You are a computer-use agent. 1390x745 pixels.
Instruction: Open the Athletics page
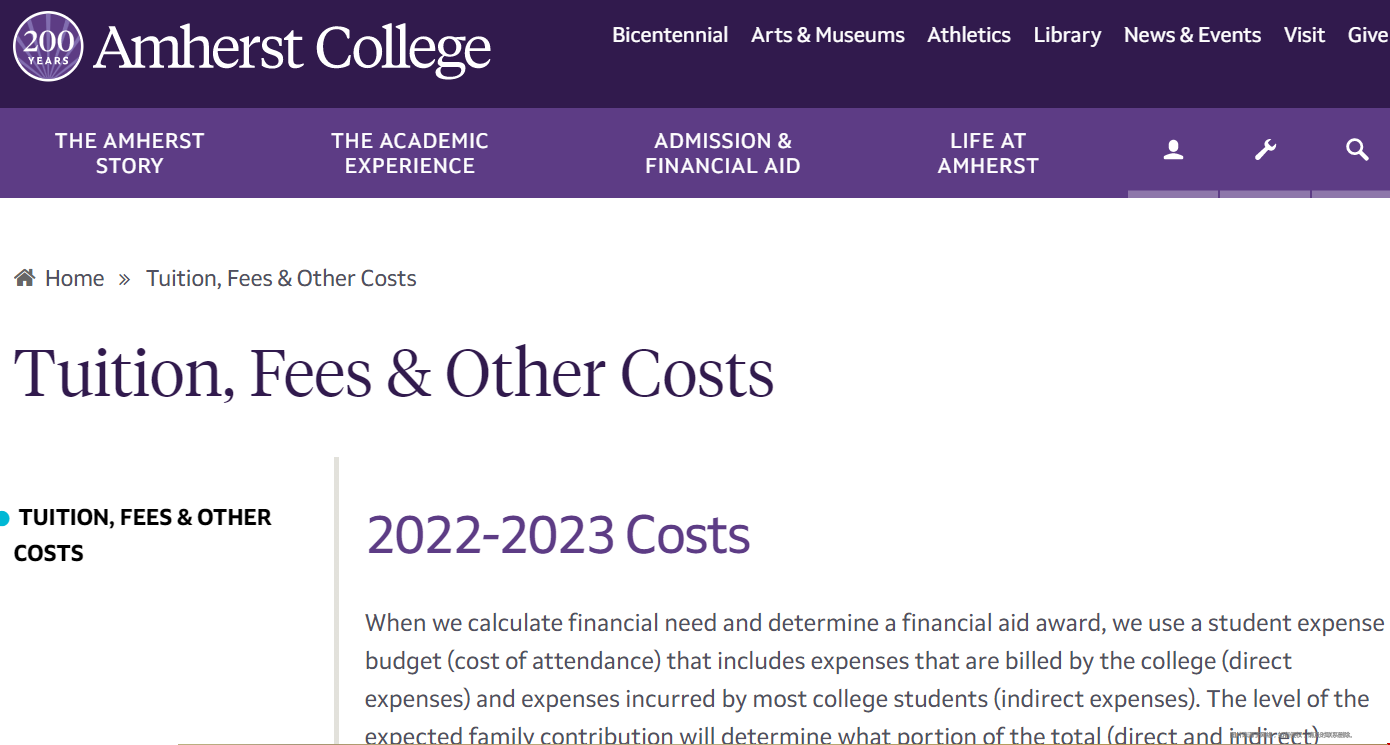coord(969,35)
